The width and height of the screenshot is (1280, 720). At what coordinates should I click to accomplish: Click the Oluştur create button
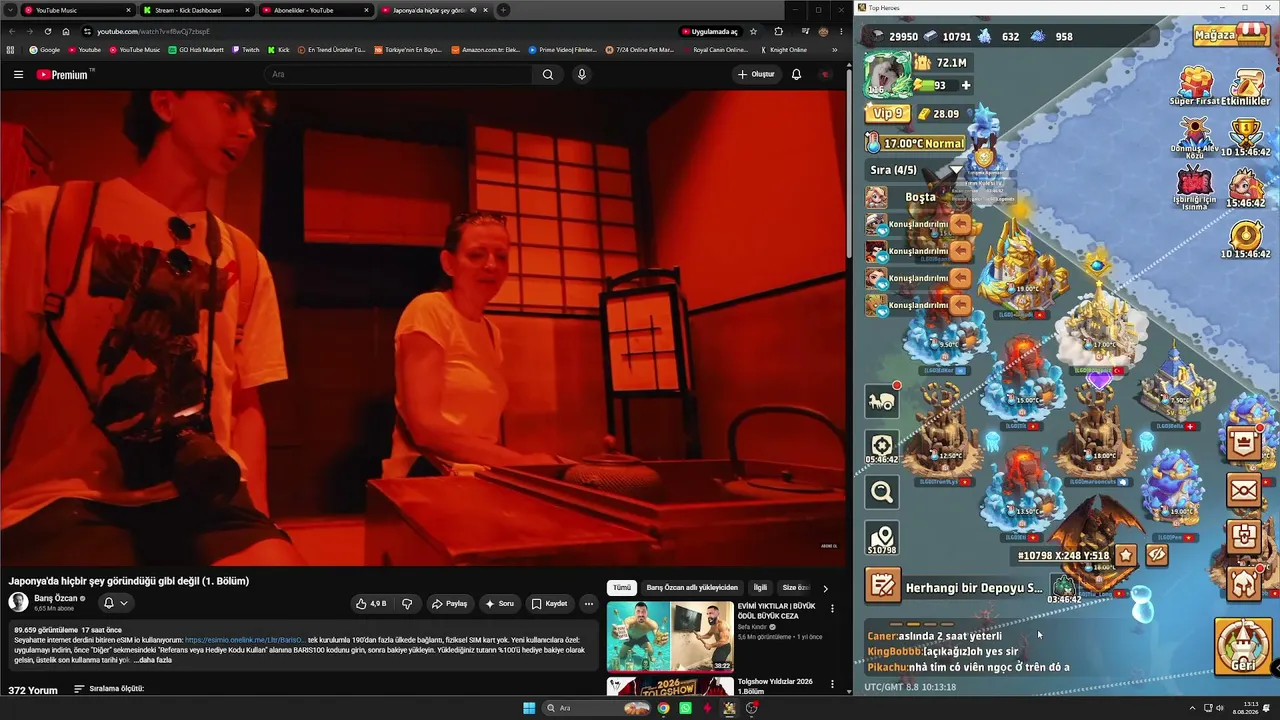point(756,74)
